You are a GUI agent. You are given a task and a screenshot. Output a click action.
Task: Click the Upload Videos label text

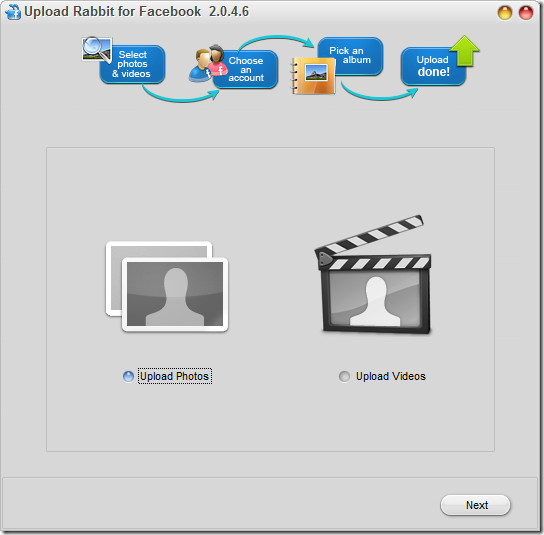point(391,376)
